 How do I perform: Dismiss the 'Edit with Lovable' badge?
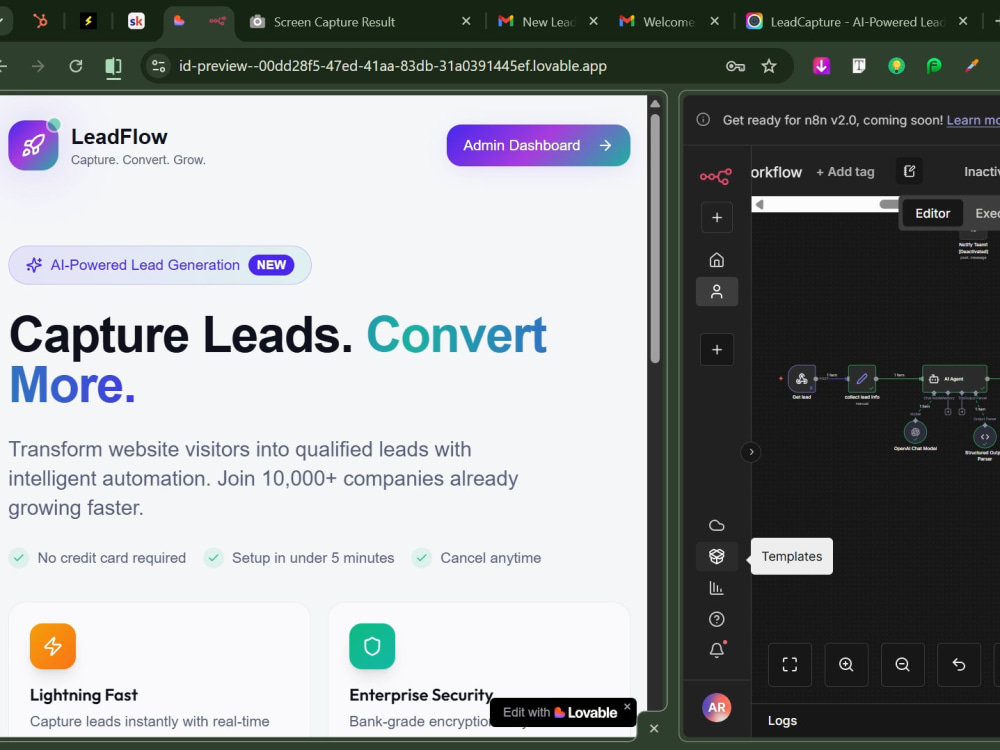click(627, 706)
